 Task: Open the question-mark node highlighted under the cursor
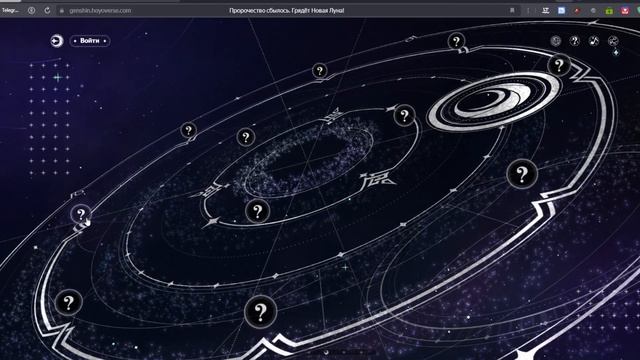coord(81,213)
